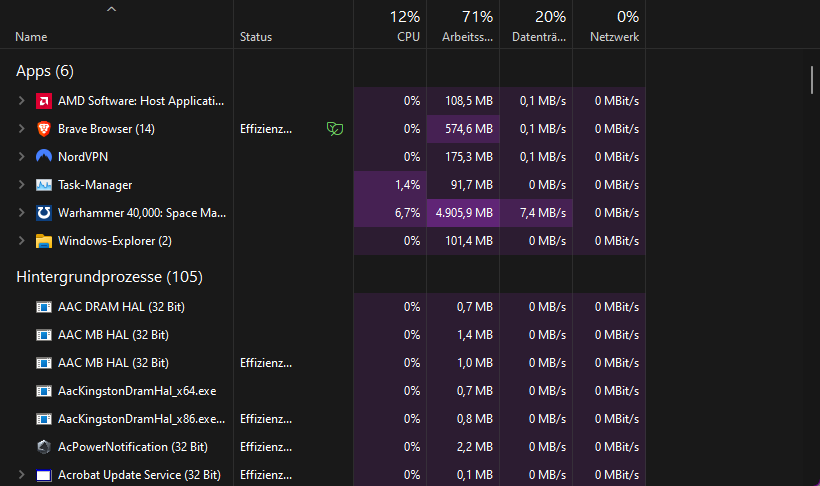This screenshot has width=820, height=486.
Task: Expand the Acrobat Update Service entry
Action: coord(21,475)
